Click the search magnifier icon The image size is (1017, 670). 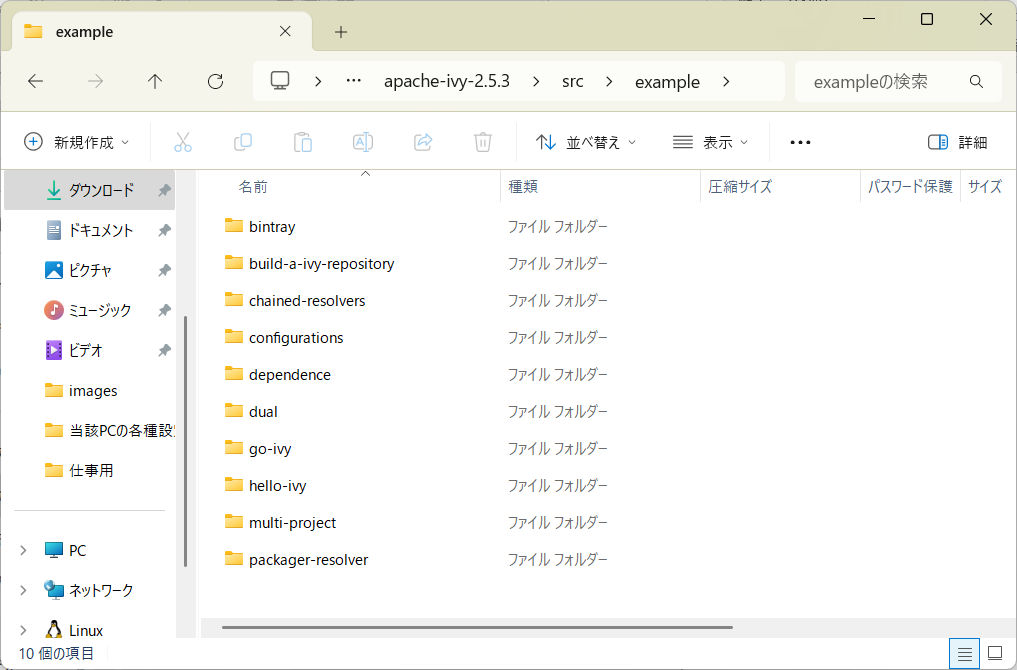[976, 82]
